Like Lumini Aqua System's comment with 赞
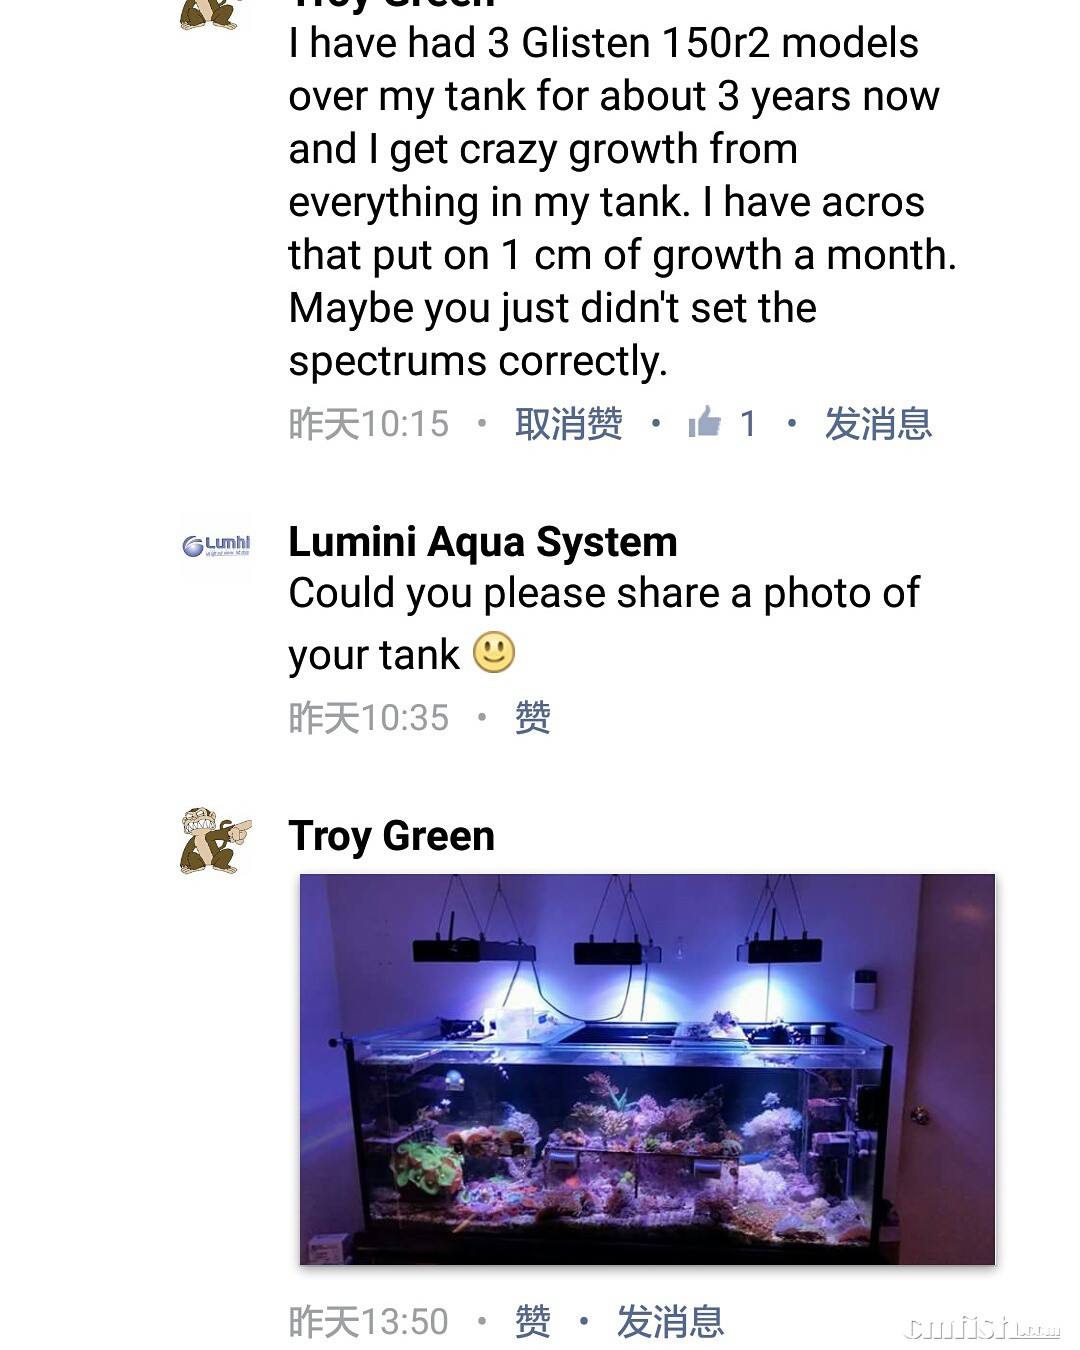The height and width of the screenshot is (1350, 1080). [x=532, y=718]
